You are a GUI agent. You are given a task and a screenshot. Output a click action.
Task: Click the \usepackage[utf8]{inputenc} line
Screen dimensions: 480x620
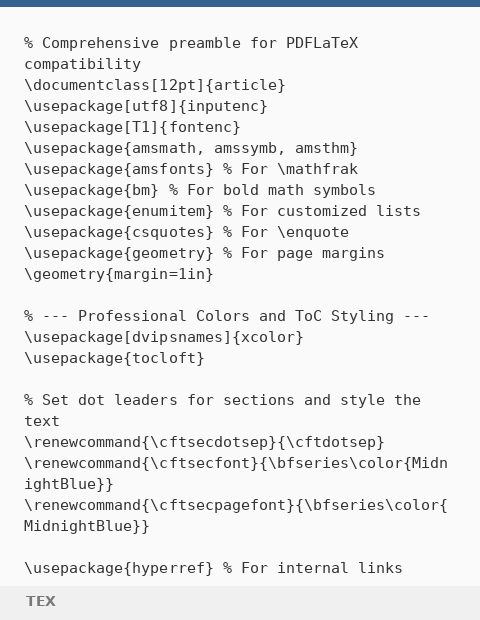(x=146, y=106)
